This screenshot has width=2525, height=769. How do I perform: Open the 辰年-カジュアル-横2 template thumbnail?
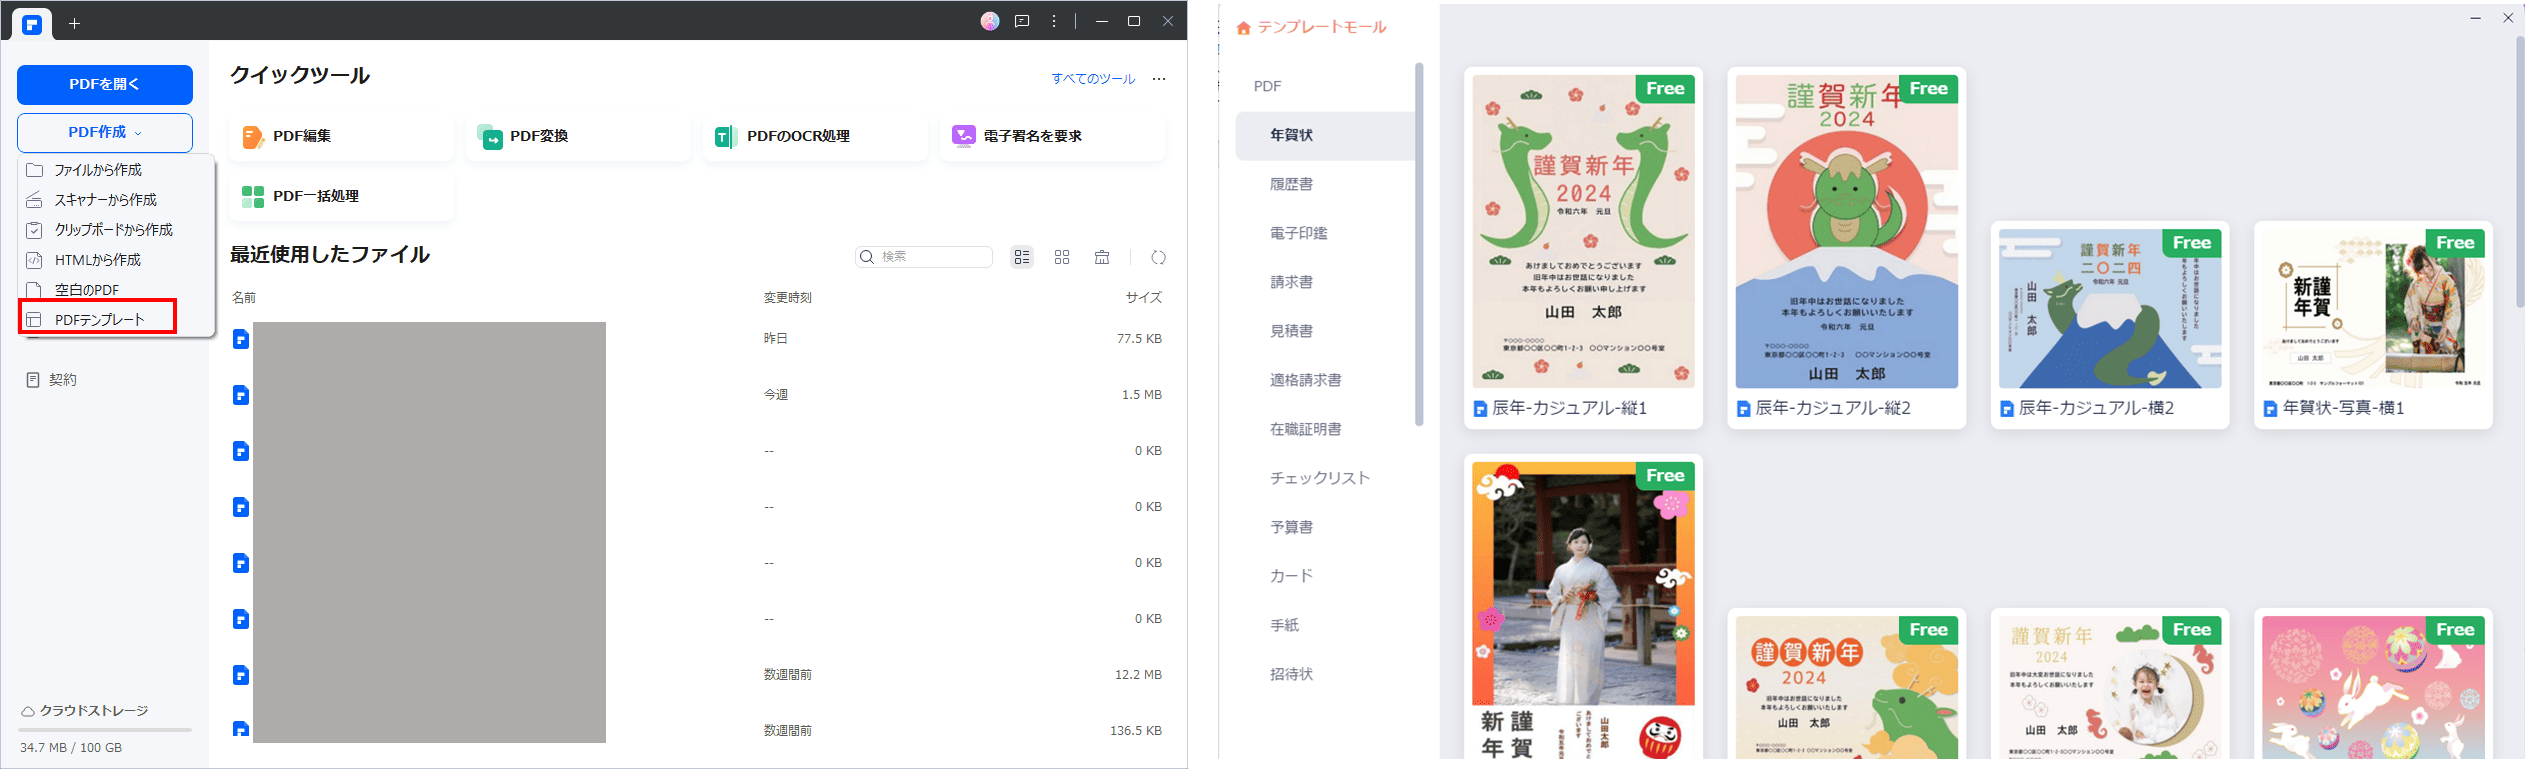(x=2110, y=309)
